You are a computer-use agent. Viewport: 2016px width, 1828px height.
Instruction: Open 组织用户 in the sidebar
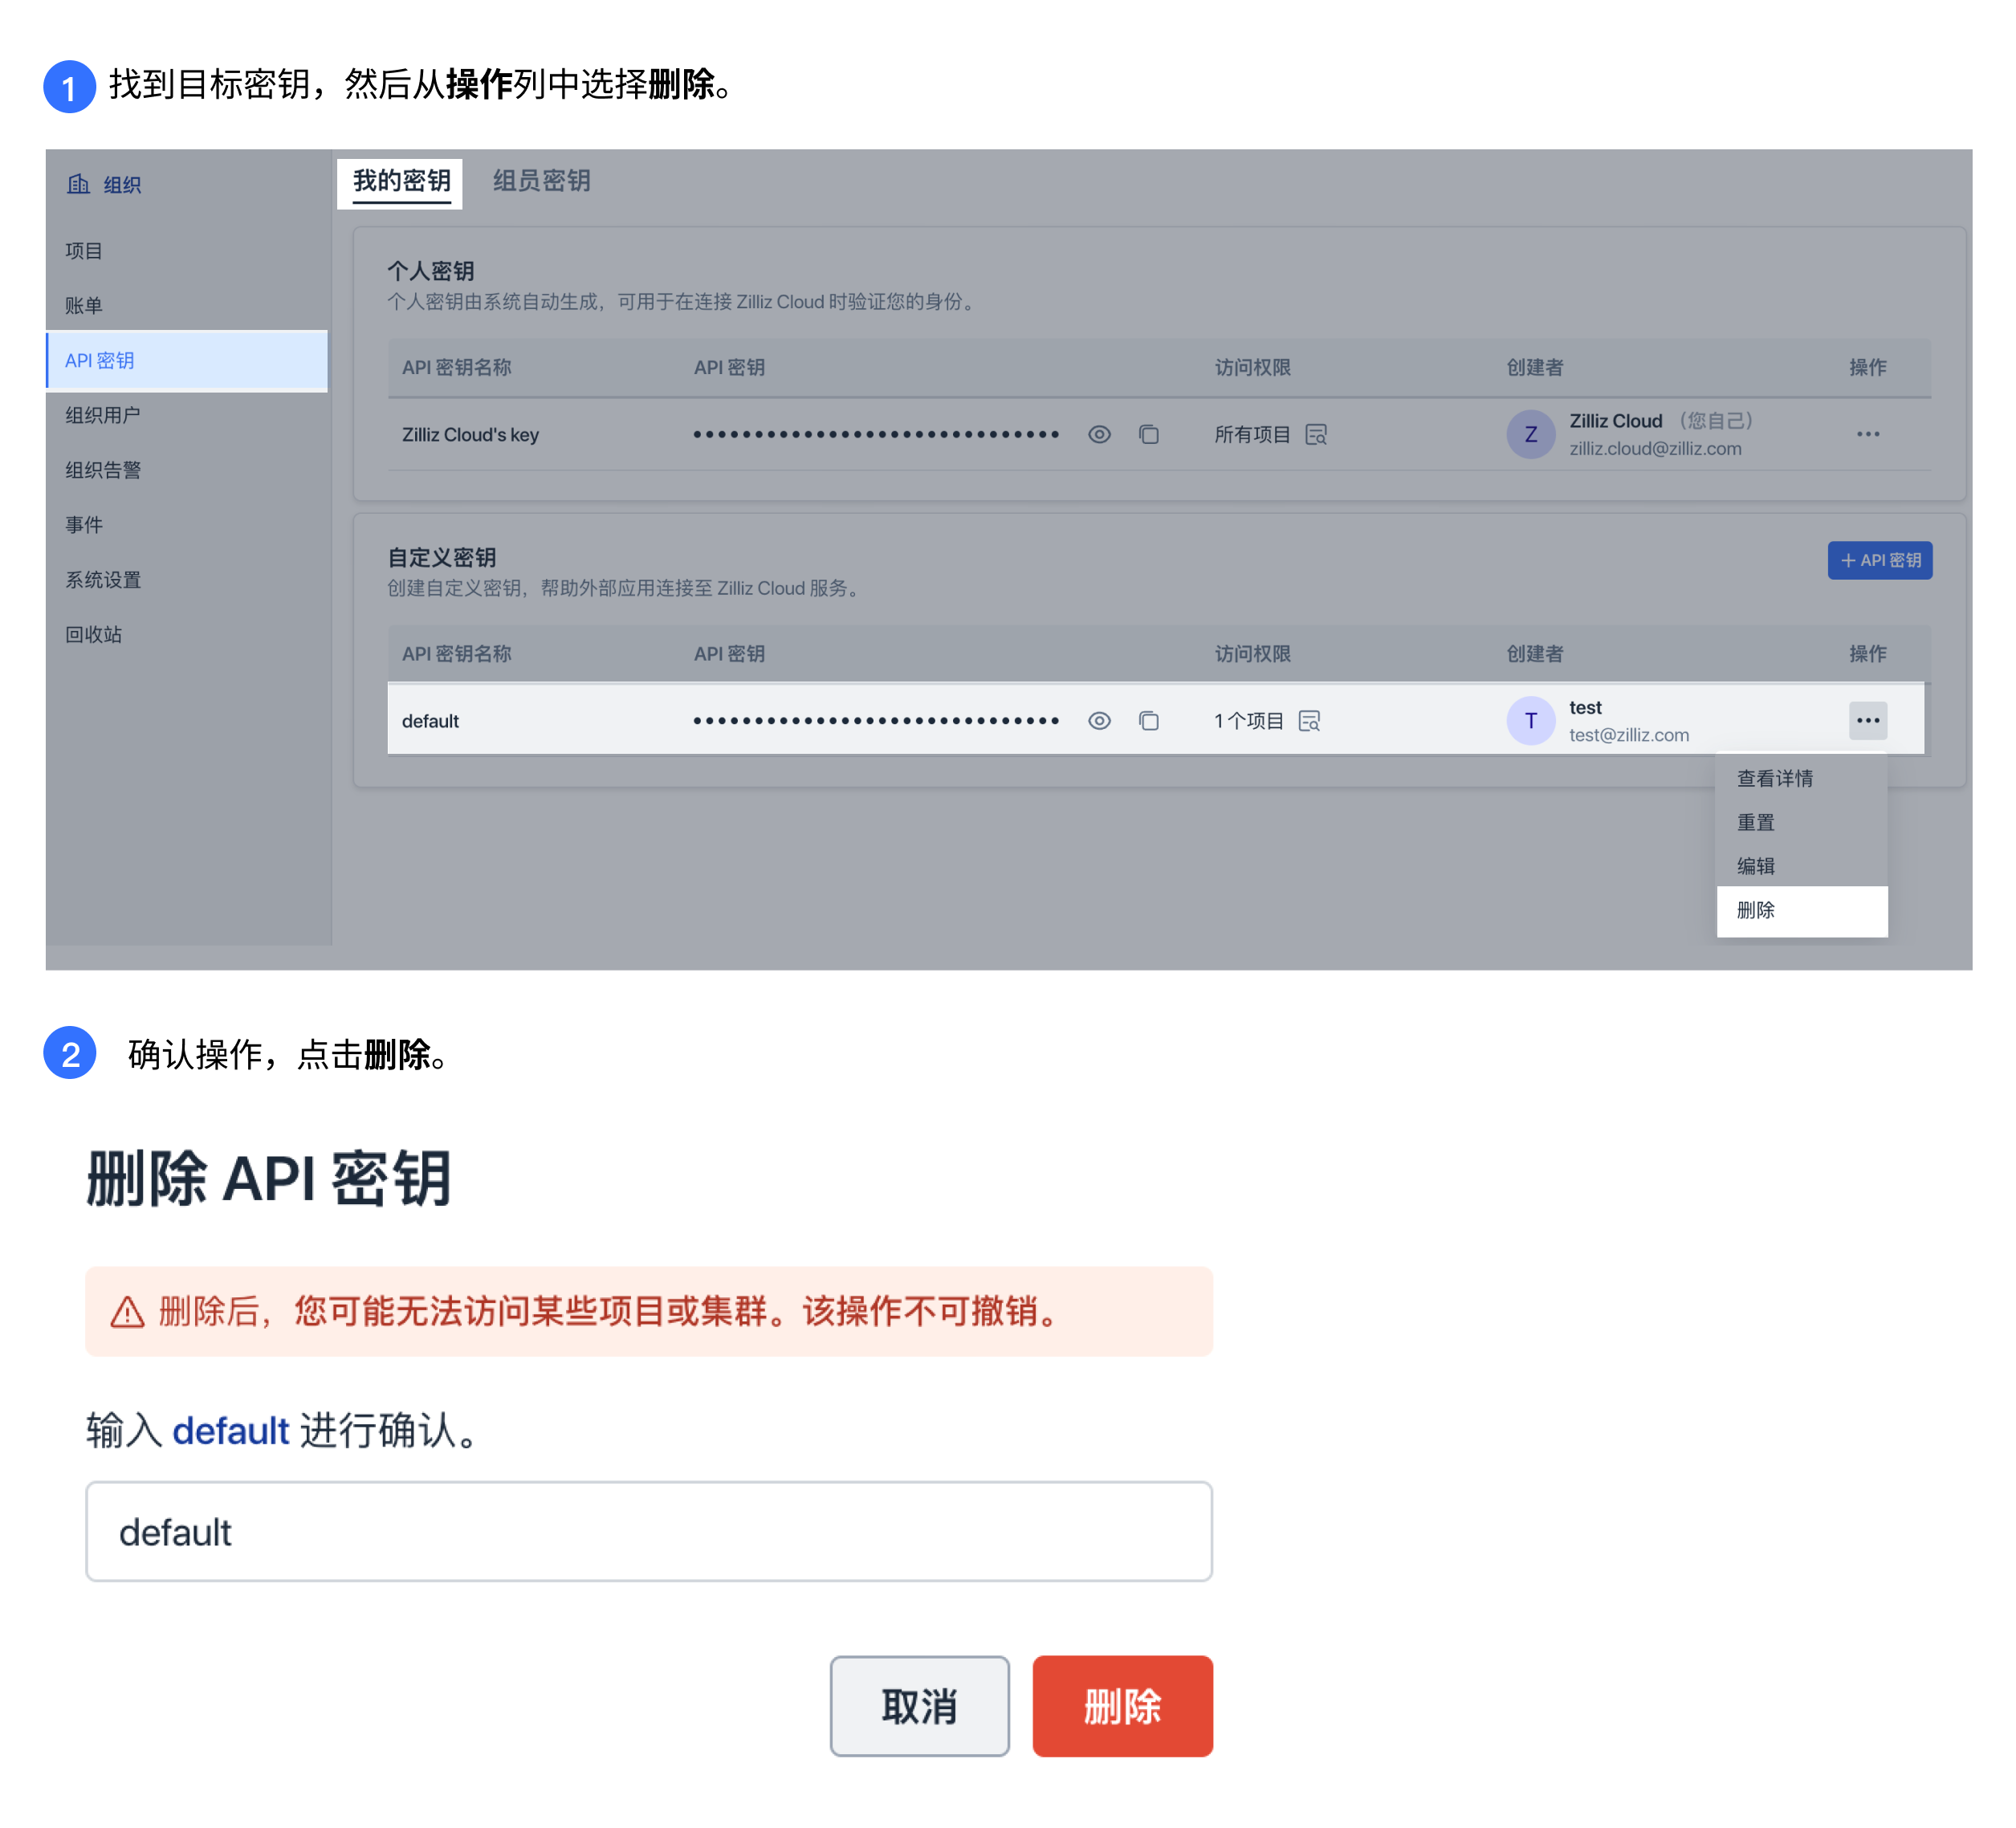pyautogui.click(x=103, y=415)
